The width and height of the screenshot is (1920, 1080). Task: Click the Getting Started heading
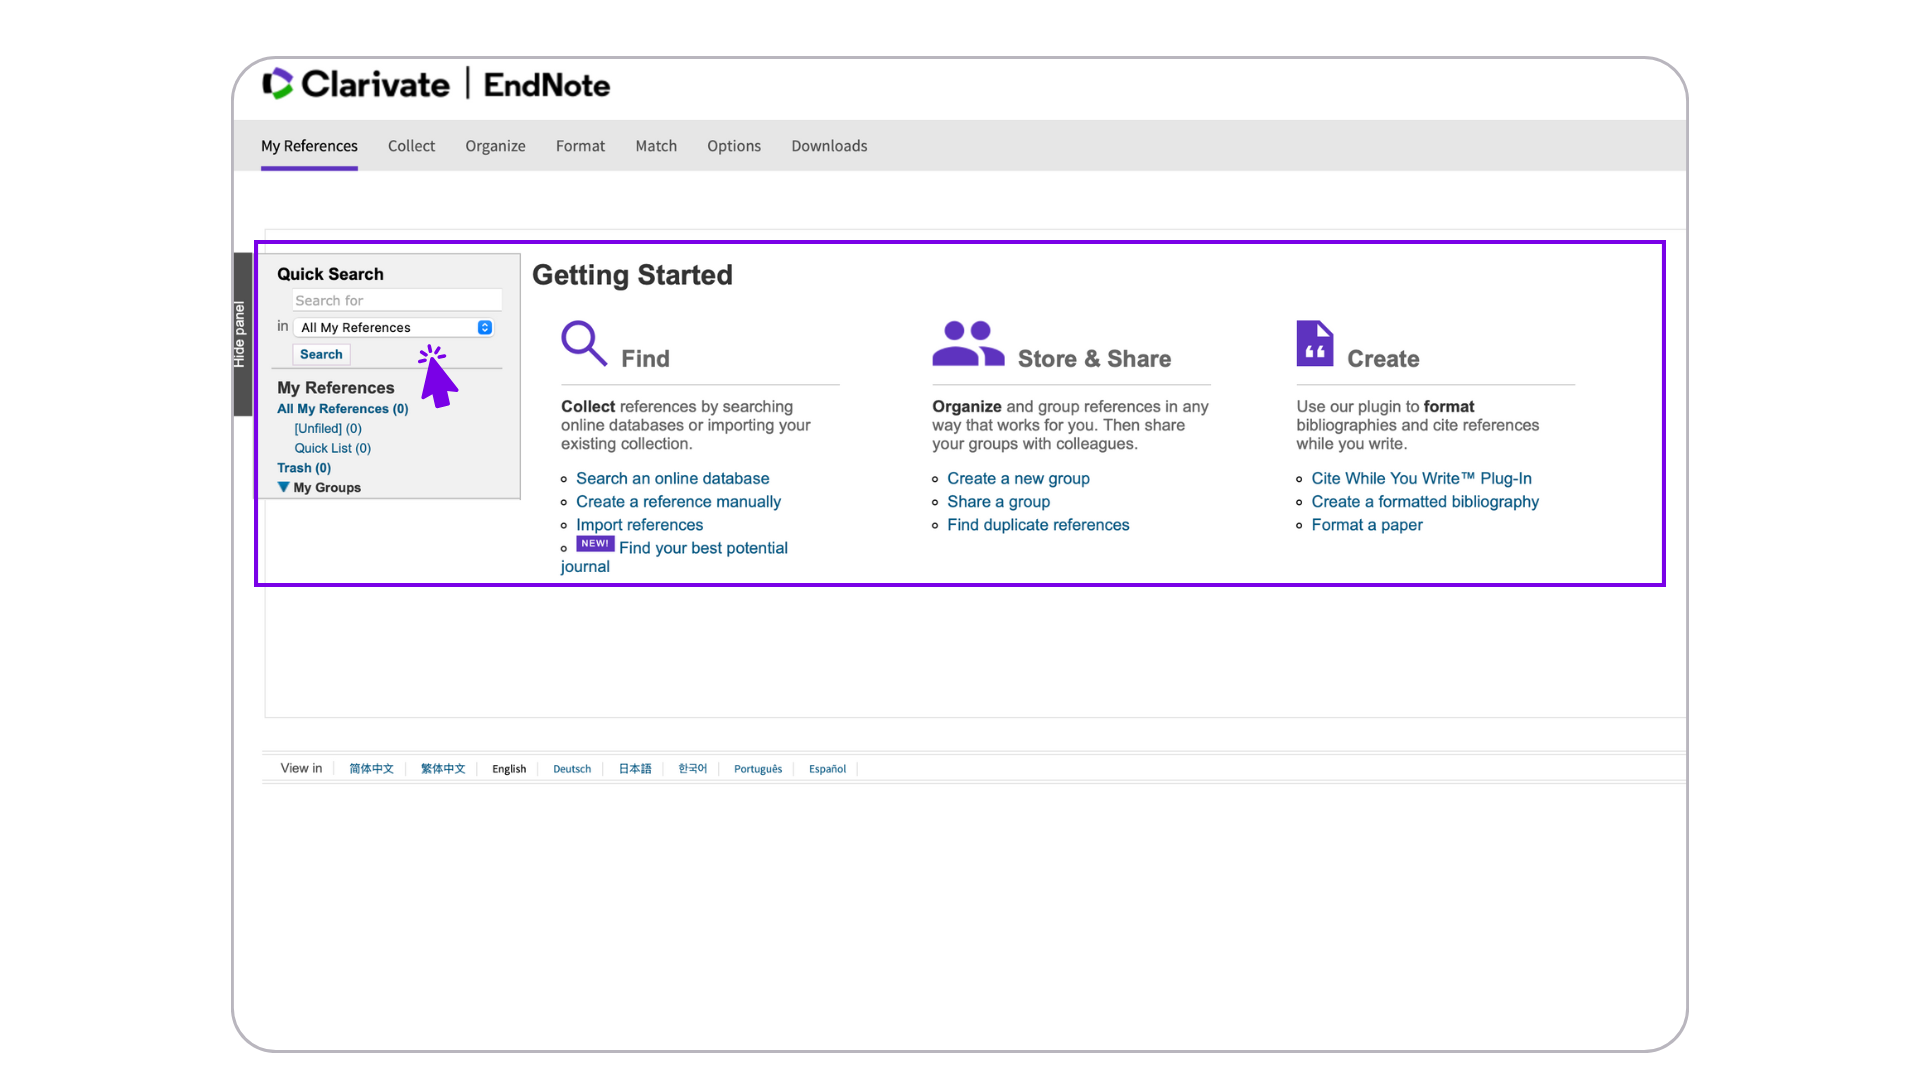click(x=632, y=275)
